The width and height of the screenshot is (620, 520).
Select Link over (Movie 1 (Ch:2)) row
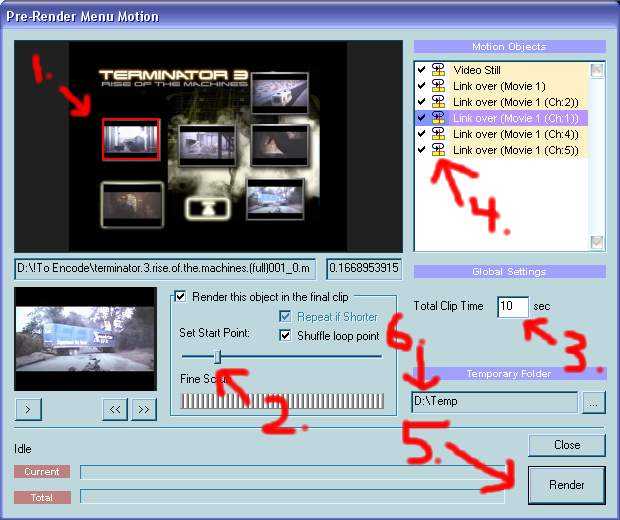[501, 102]
